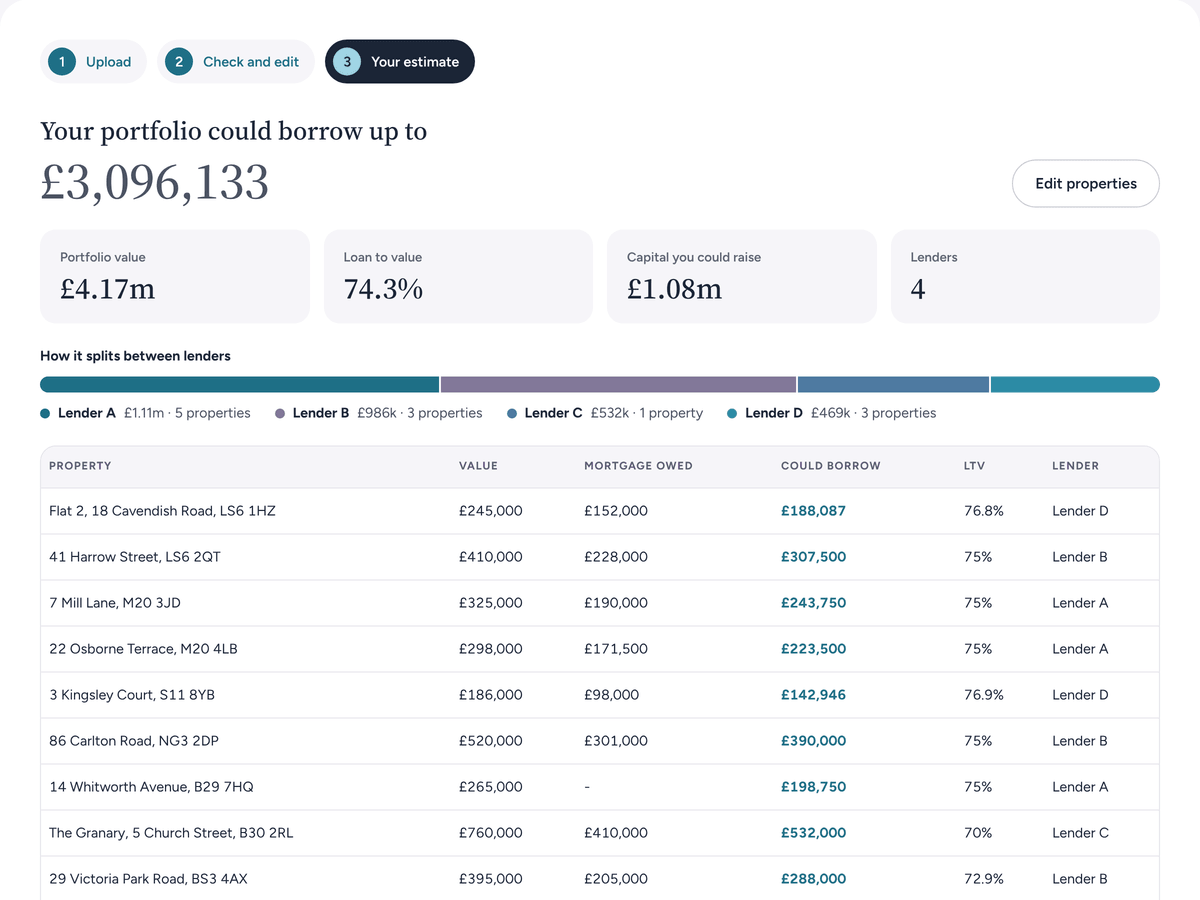The width and height of the screenshot is (1200, 900).
Task: Click the Edit properties button
Action: tap(1086, 184)
